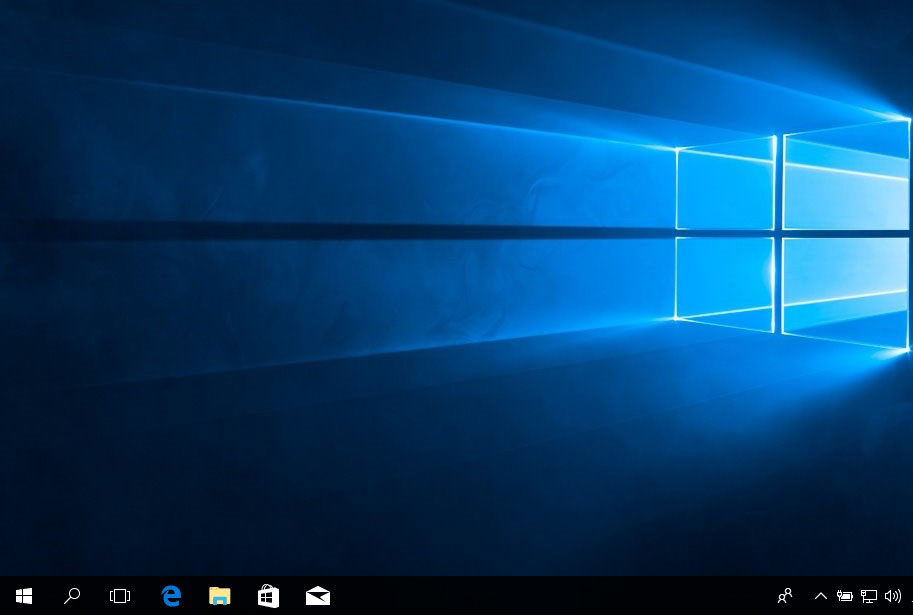Image resolution: width=913 pixels, height=615 pixels.
Task: Open the Windows Start menu
Action: [x=24, y=596]
